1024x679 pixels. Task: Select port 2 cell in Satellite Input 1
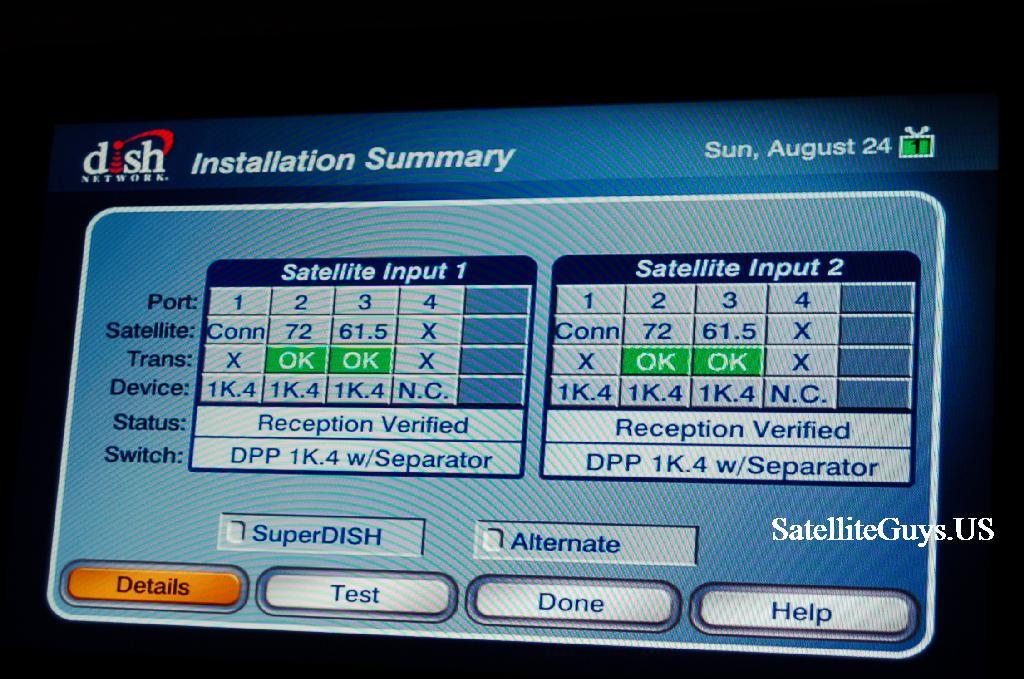click(301, 302)
